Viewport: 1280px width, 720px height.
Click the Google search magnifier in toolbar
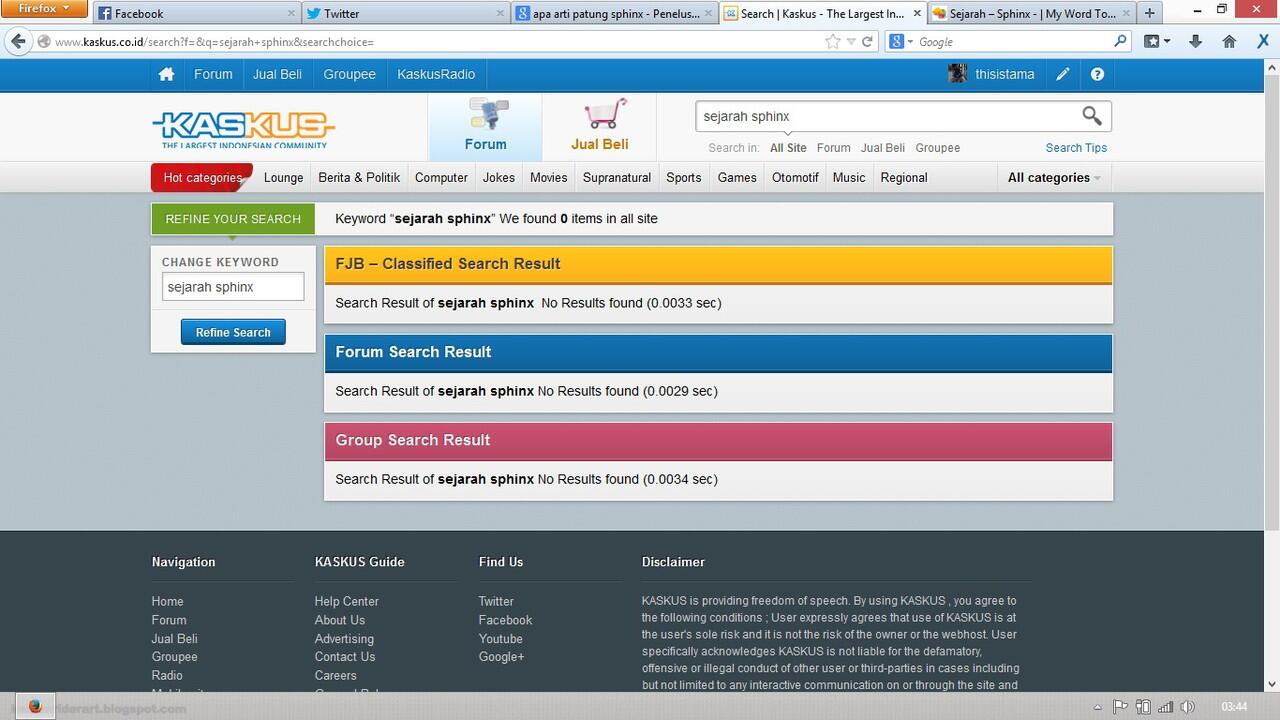(x=1120, y=42)
